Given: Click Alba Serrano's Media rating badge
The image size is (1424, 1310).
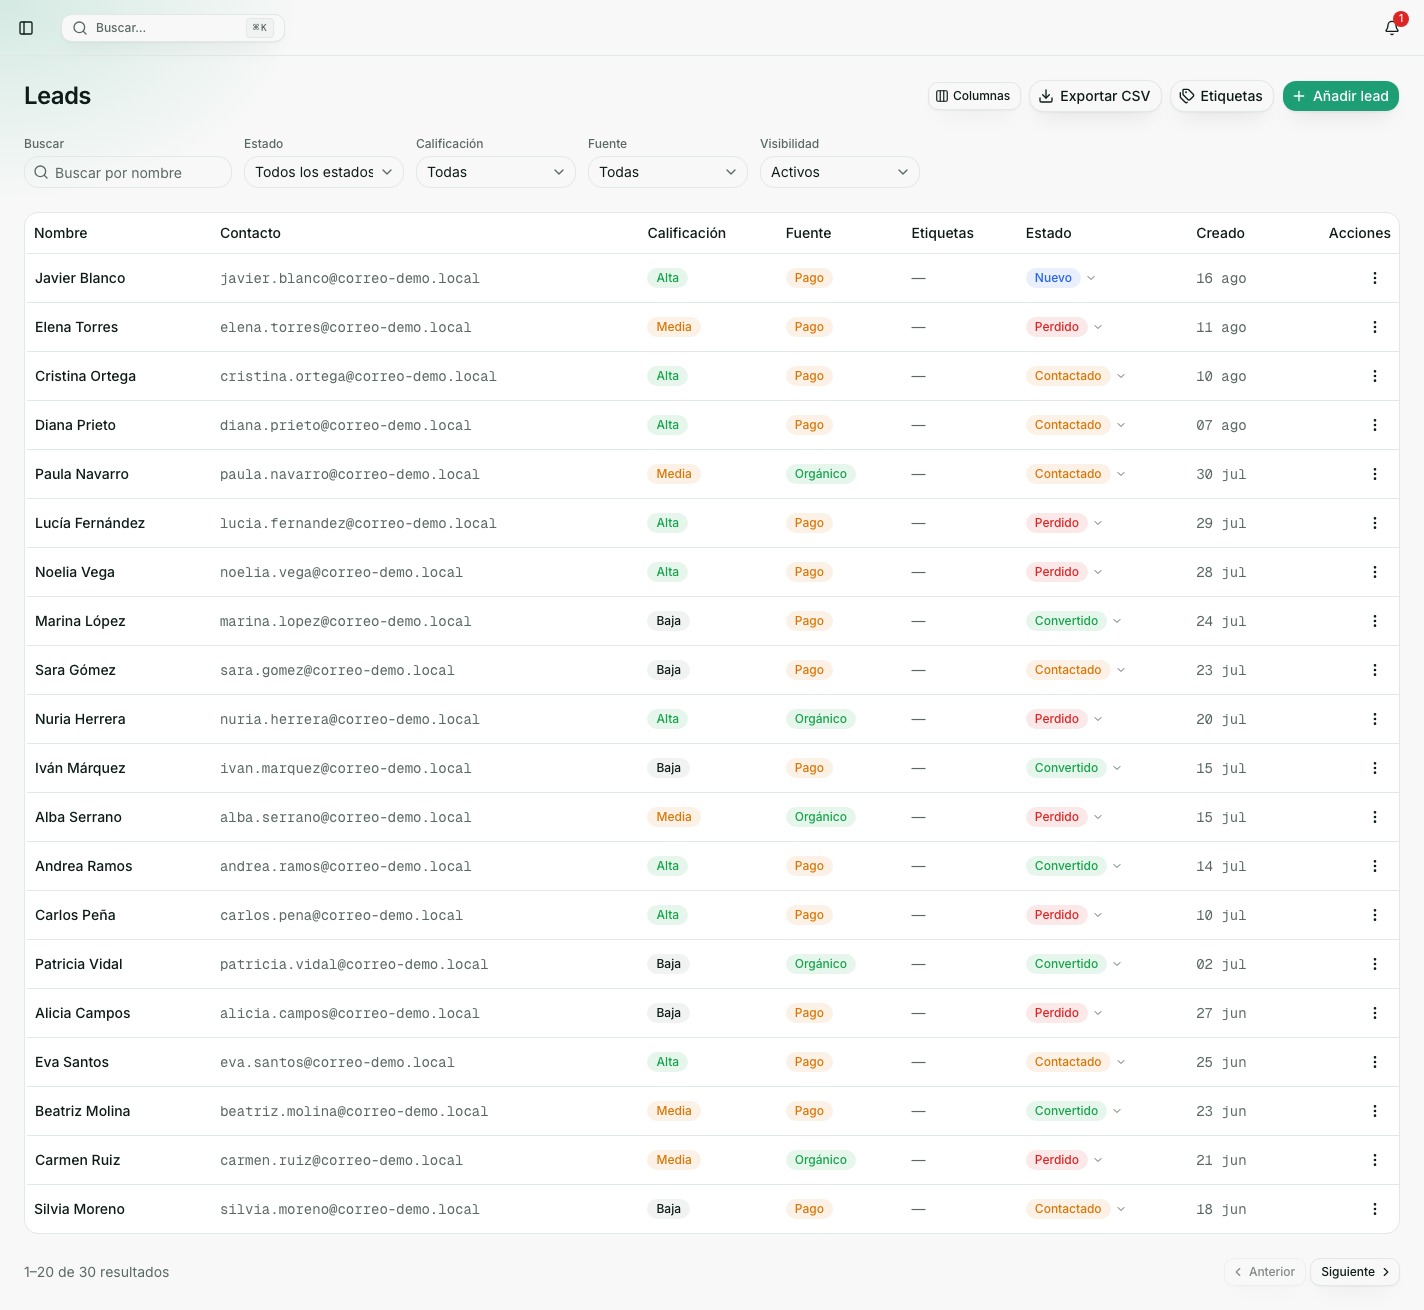Looking at the screenshot, I should click(x=674, y=817).
